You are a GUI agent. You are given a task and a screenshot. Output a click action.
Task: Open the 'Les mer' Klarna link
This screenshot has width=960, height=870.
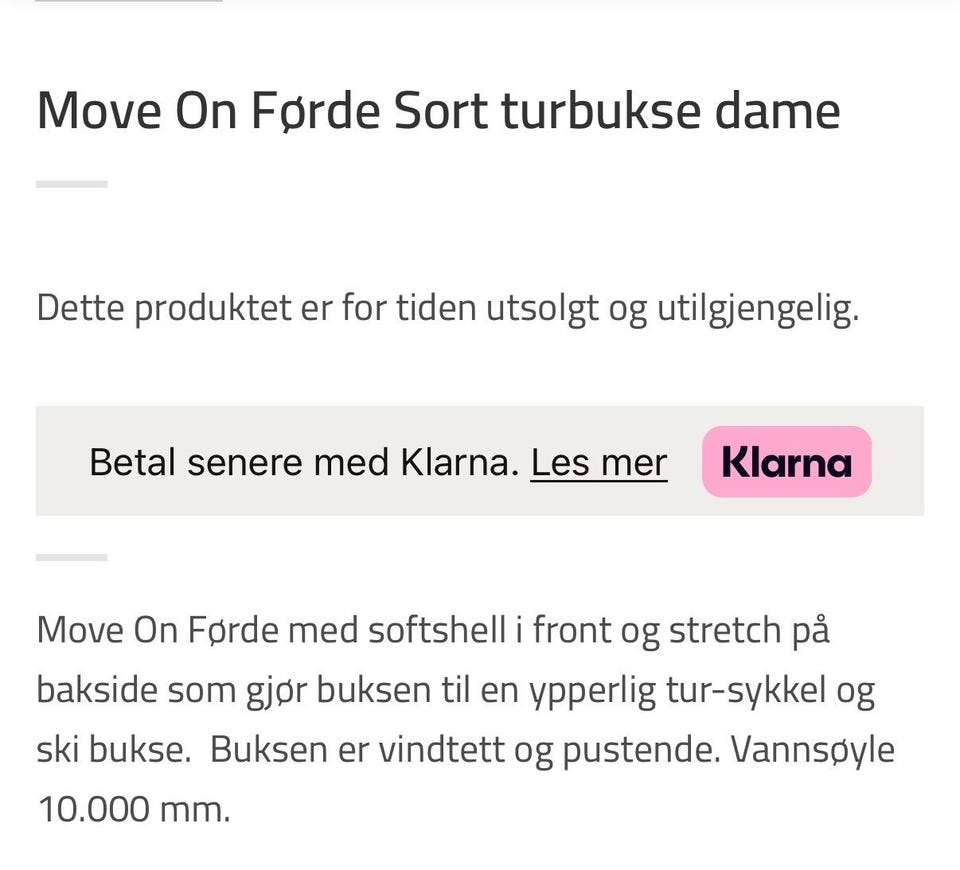click(x=599, y=462)
